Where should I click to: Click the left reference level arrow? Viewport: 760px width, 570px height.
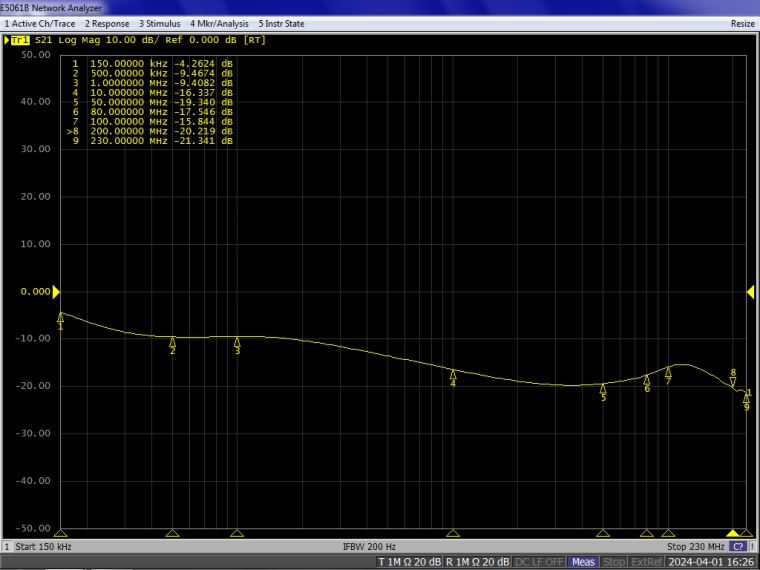[56, 292]
